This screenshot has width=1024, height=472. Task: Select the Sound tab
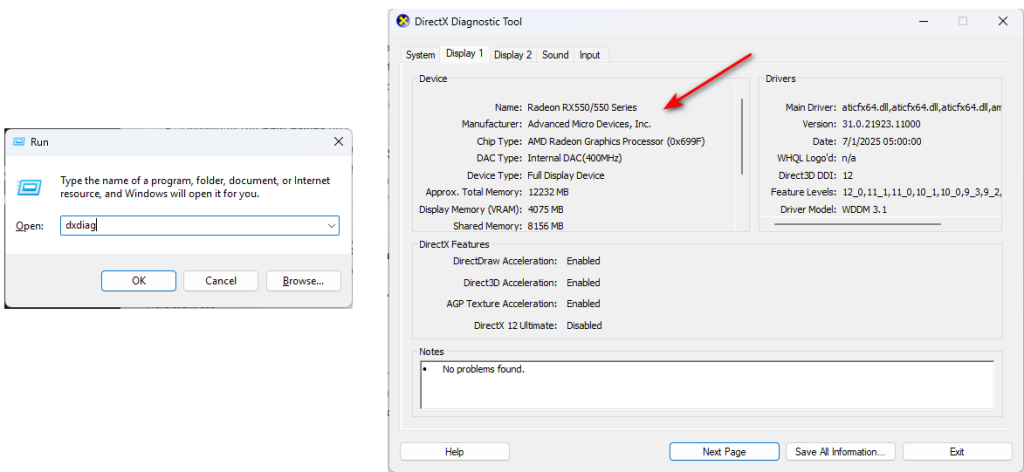(x=555, y=55)
